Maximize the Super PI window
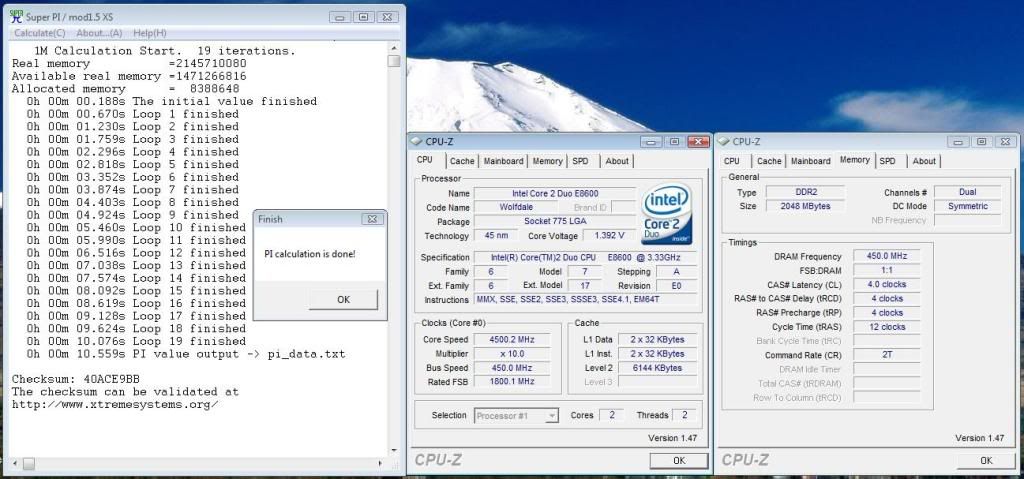This screenshot has height=479, width=1024. tap(361, 17)
